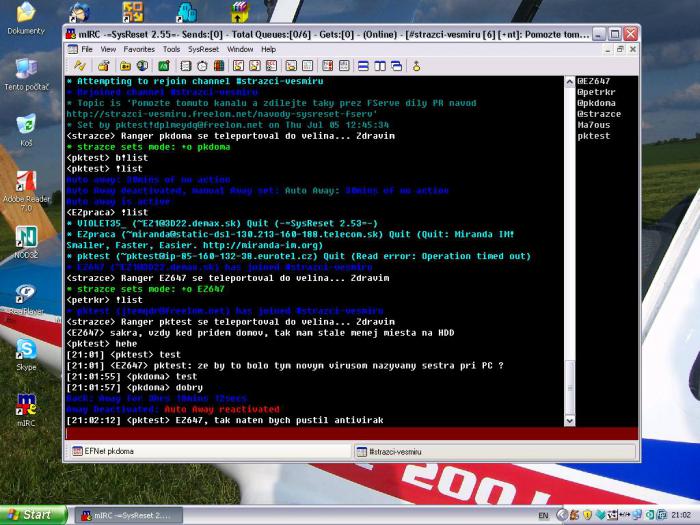Select @strazce in the nick list
The width and height of the screenshot is (700, 525).
coord(599,114)
